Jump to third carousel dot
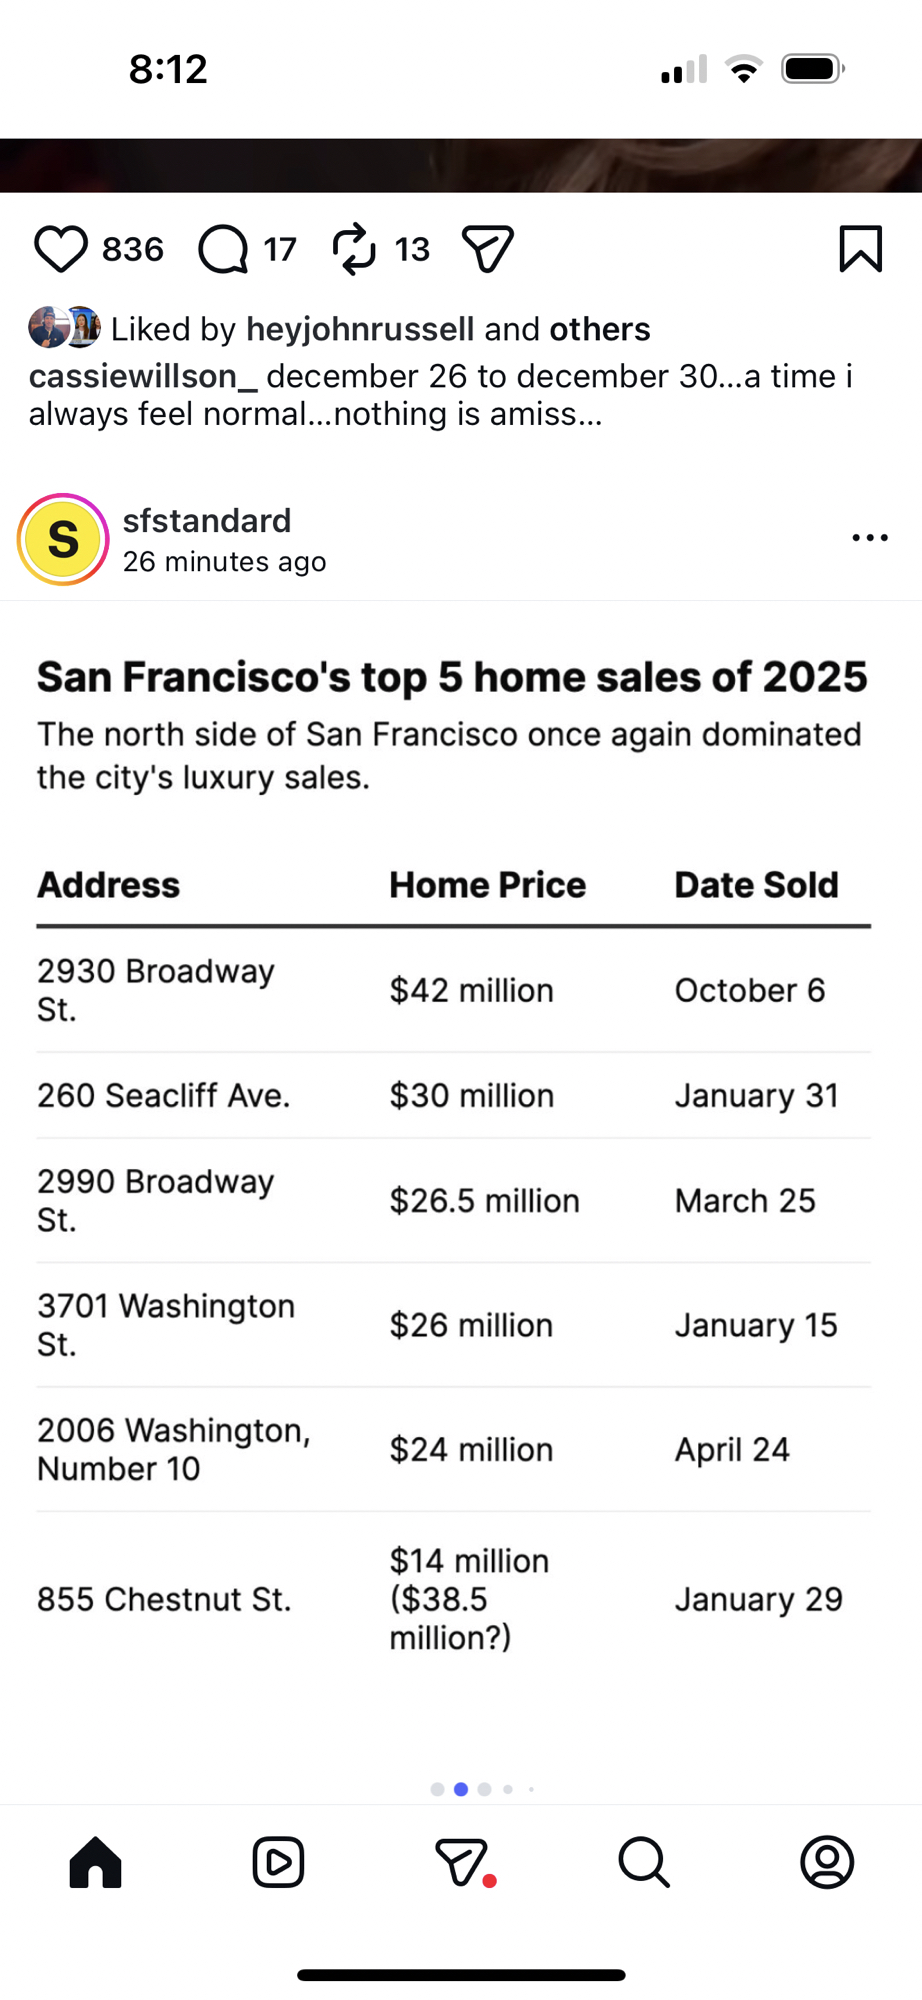This screenshot has height=2000, width=922. 485,1789
